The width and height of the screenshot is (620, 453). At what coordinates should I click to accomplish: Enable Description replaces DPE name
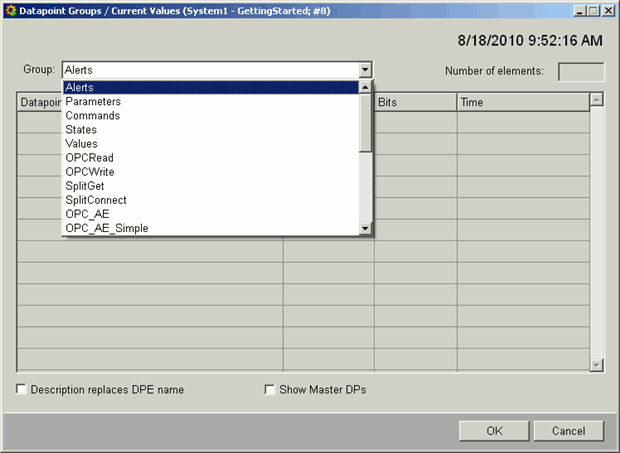[23, 390]
